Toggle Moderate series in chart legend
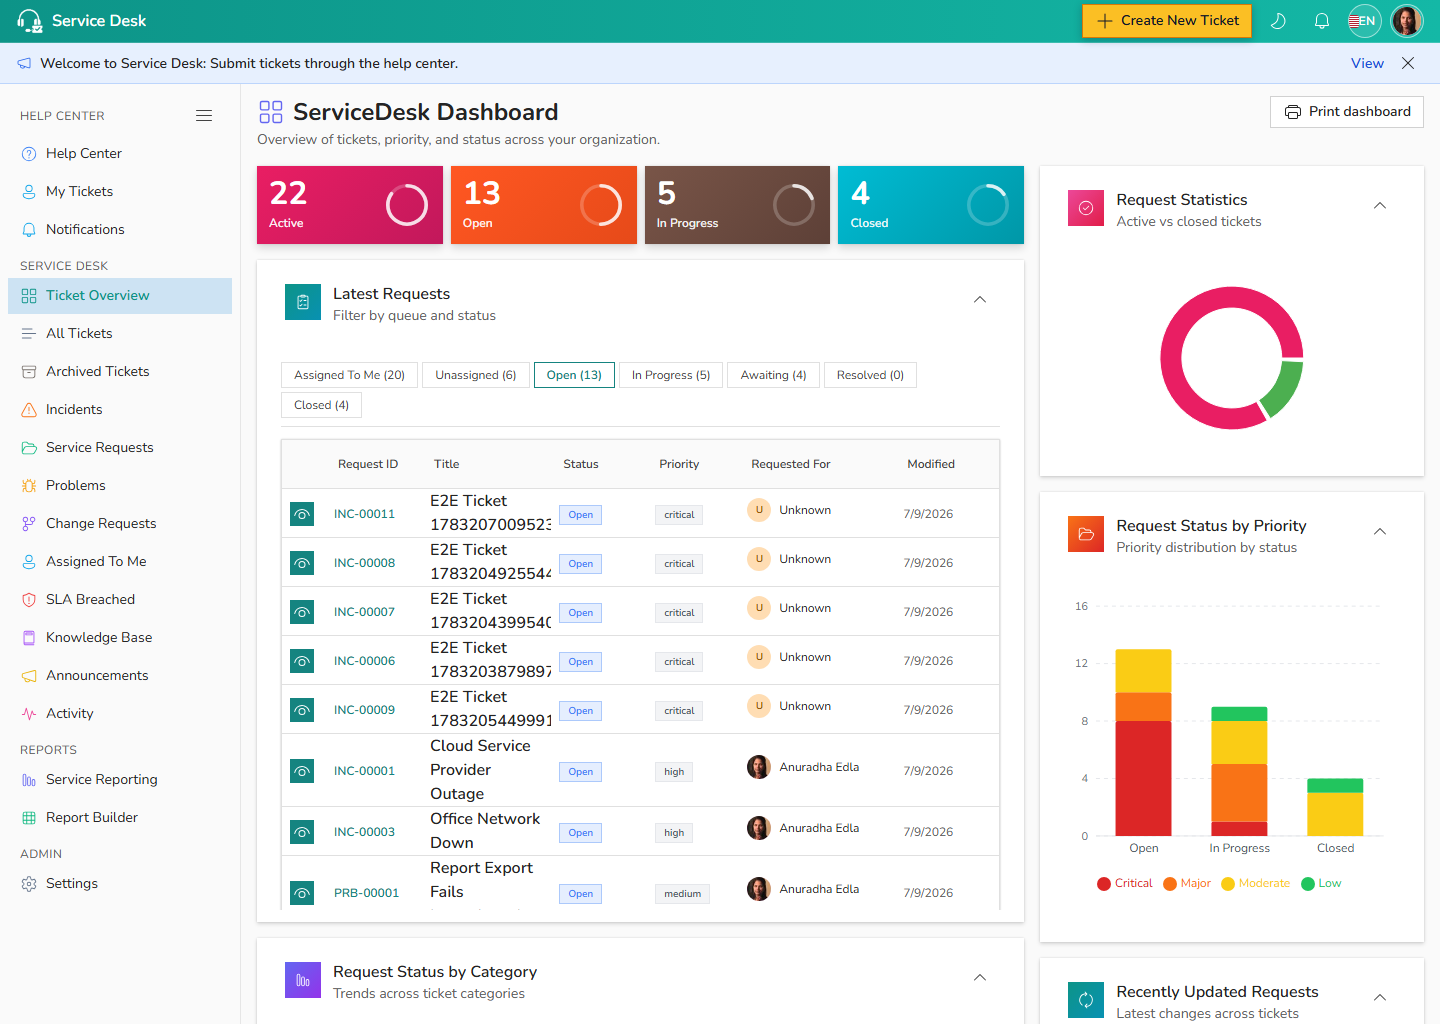The image size is (1440, 1024). (1256, 884)
